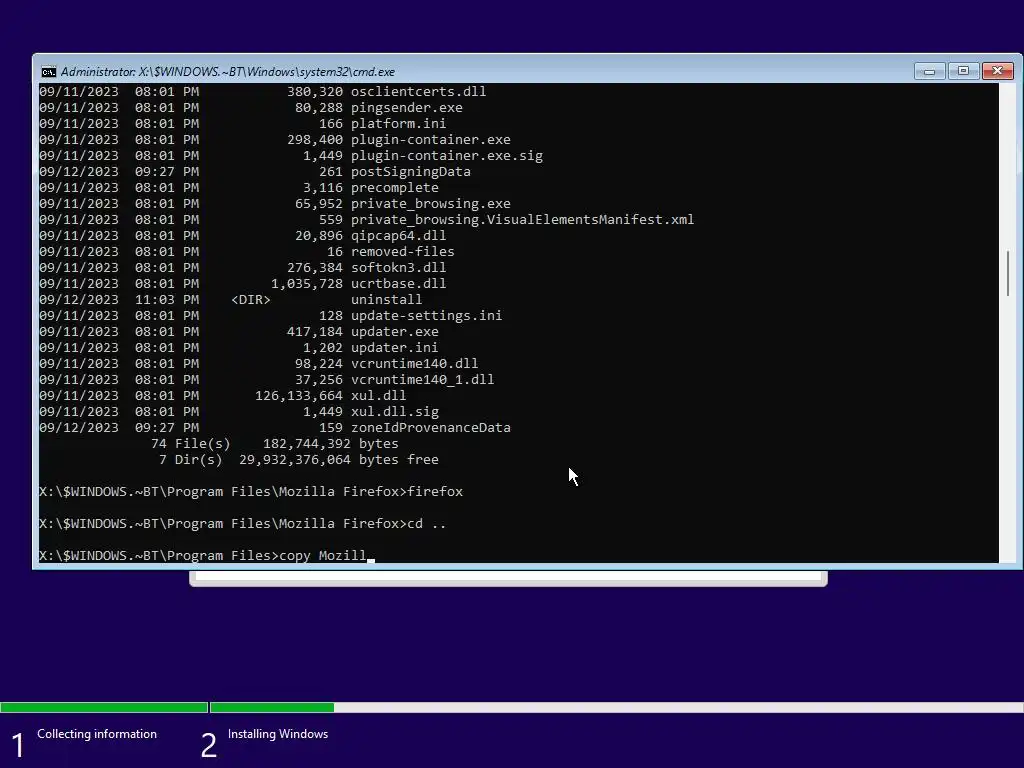This screenshot has width=1024, height=768.
Task: Minimize the Administrator cmd.exe window
Action: [x=929, y=71]
